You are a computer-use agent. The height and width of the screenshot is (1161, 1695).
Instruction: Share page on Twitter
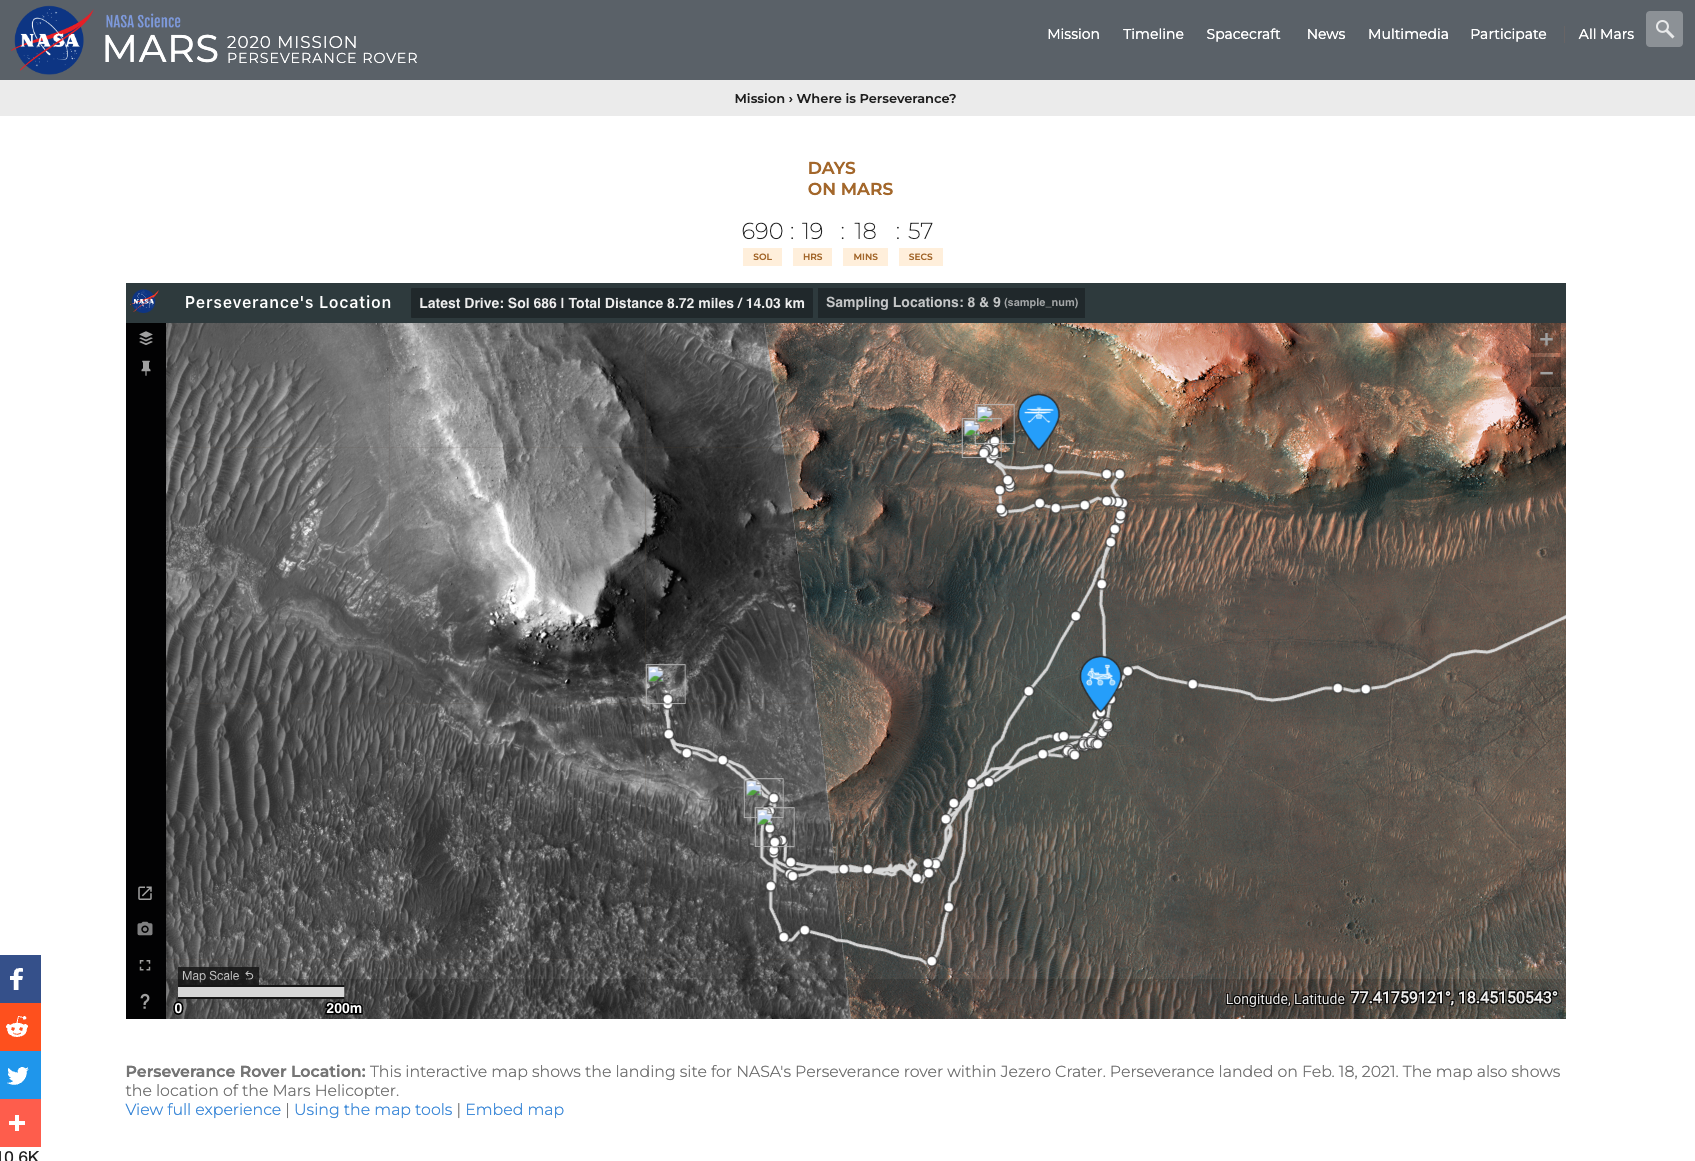tap(20, 1075)
